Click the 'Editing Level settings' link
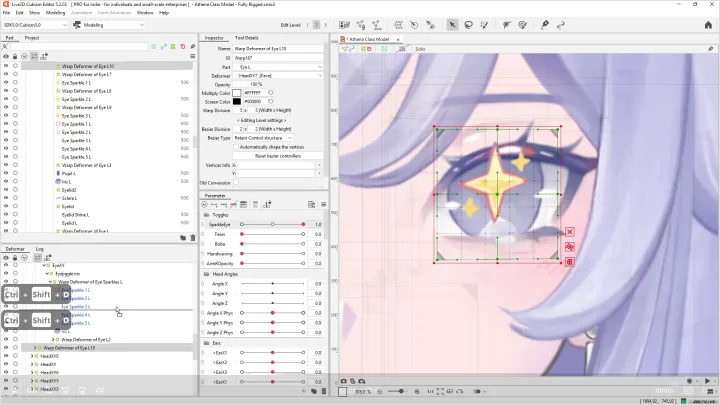720x405 pixels. tap(261, 120)
